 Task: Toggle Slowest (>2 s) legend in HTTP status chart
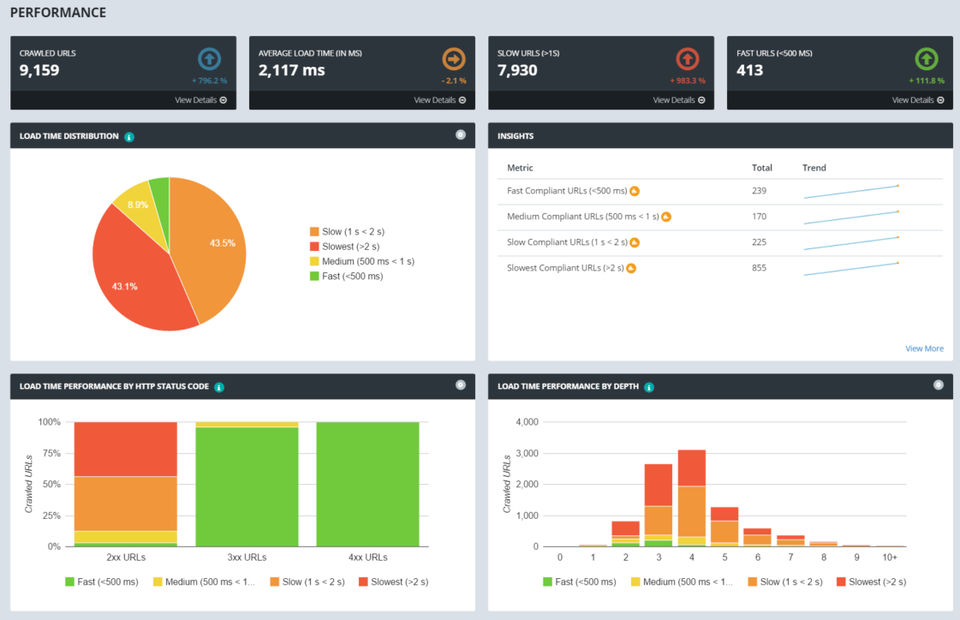[x=394, y=581]
